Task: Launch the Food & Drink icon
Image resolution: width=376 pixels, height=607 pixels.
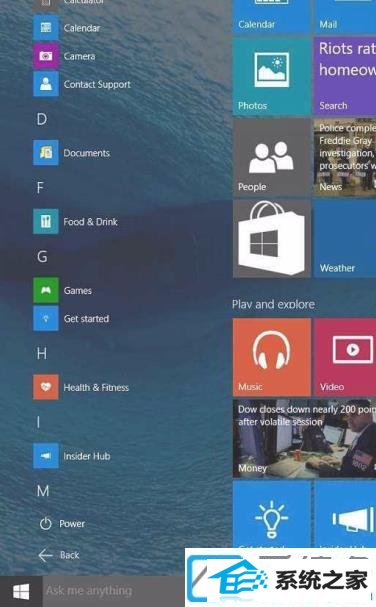Action: (46, 221)
